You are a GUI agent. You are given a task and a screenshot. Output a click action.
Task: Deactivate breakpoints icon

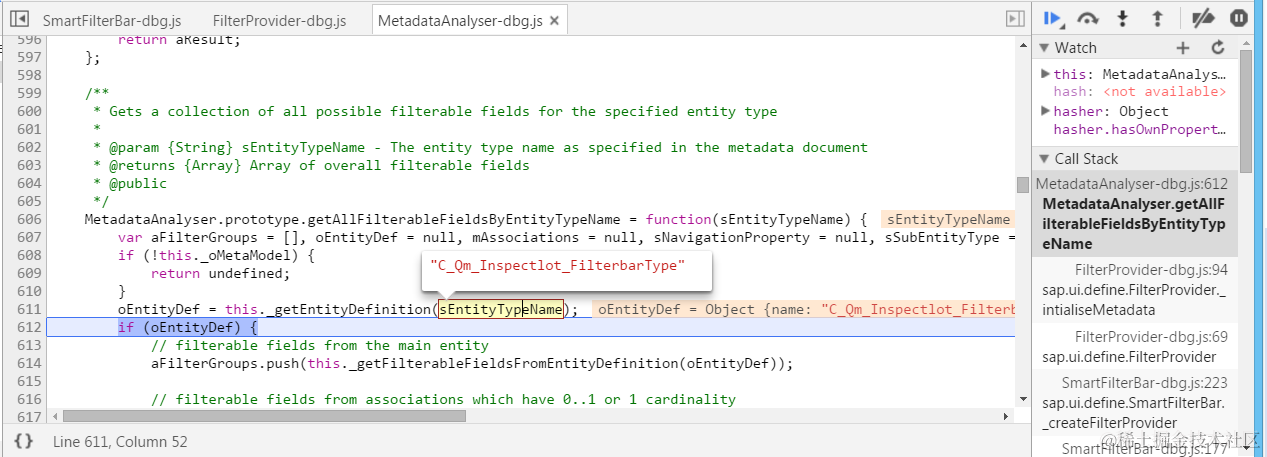1204,18
